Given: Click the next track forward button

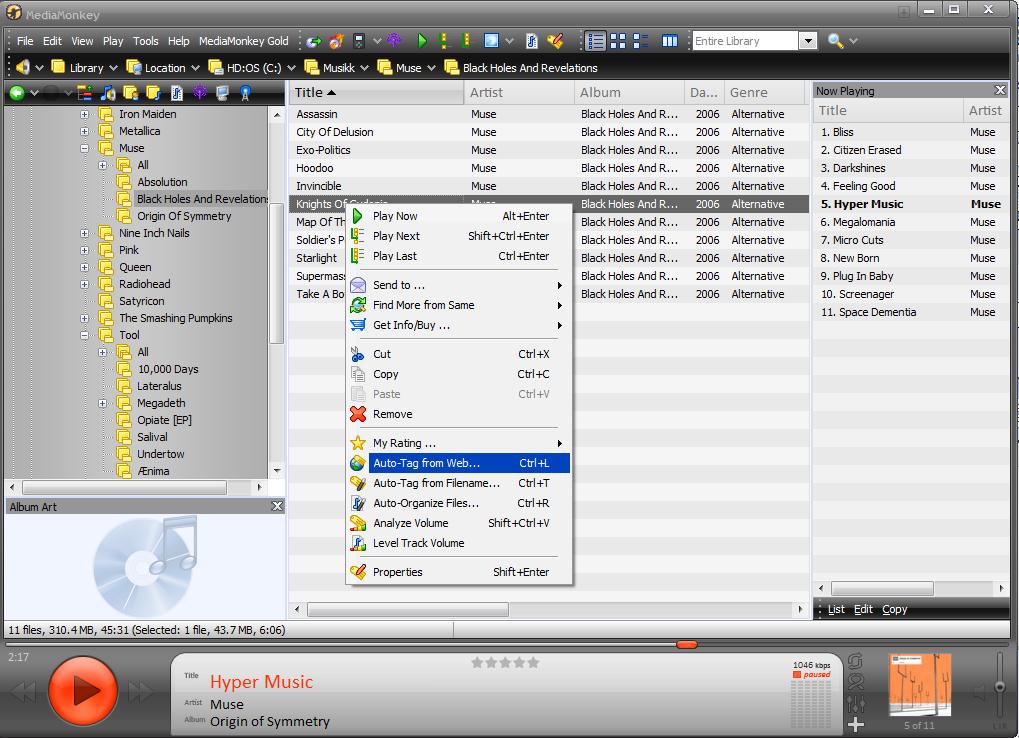Looking at the screenshot, I should pos(141,692).
